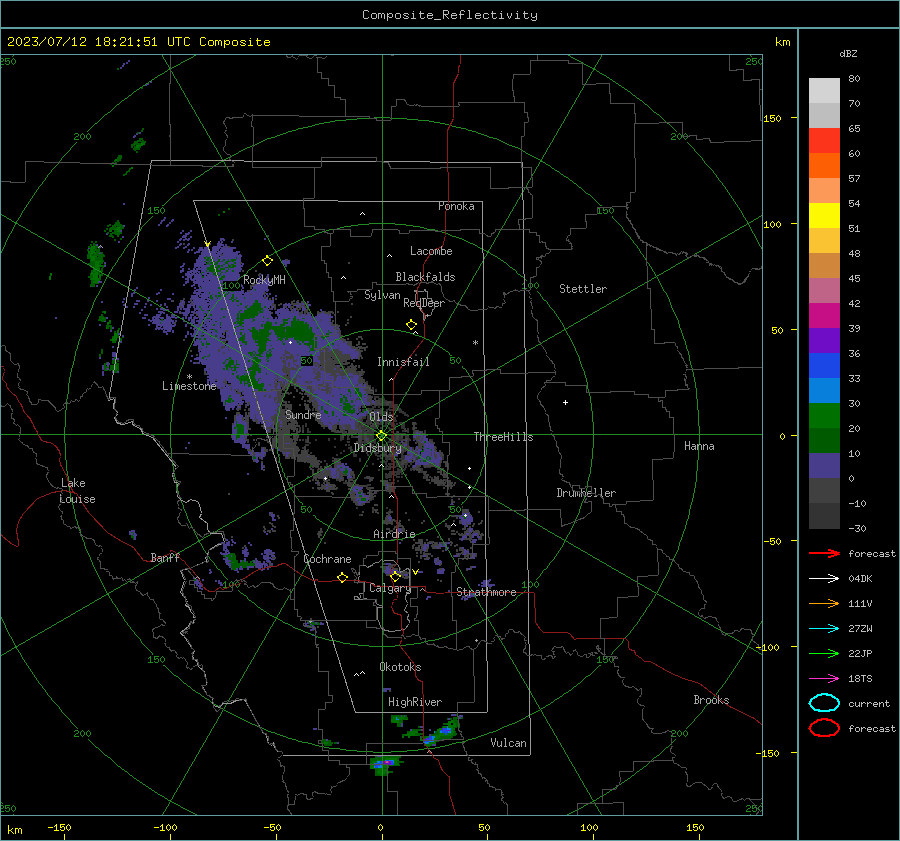This screenshot has width=900, height=841.
Task: Click the red 'forecast' oval icon
Action: pos(824,728)
